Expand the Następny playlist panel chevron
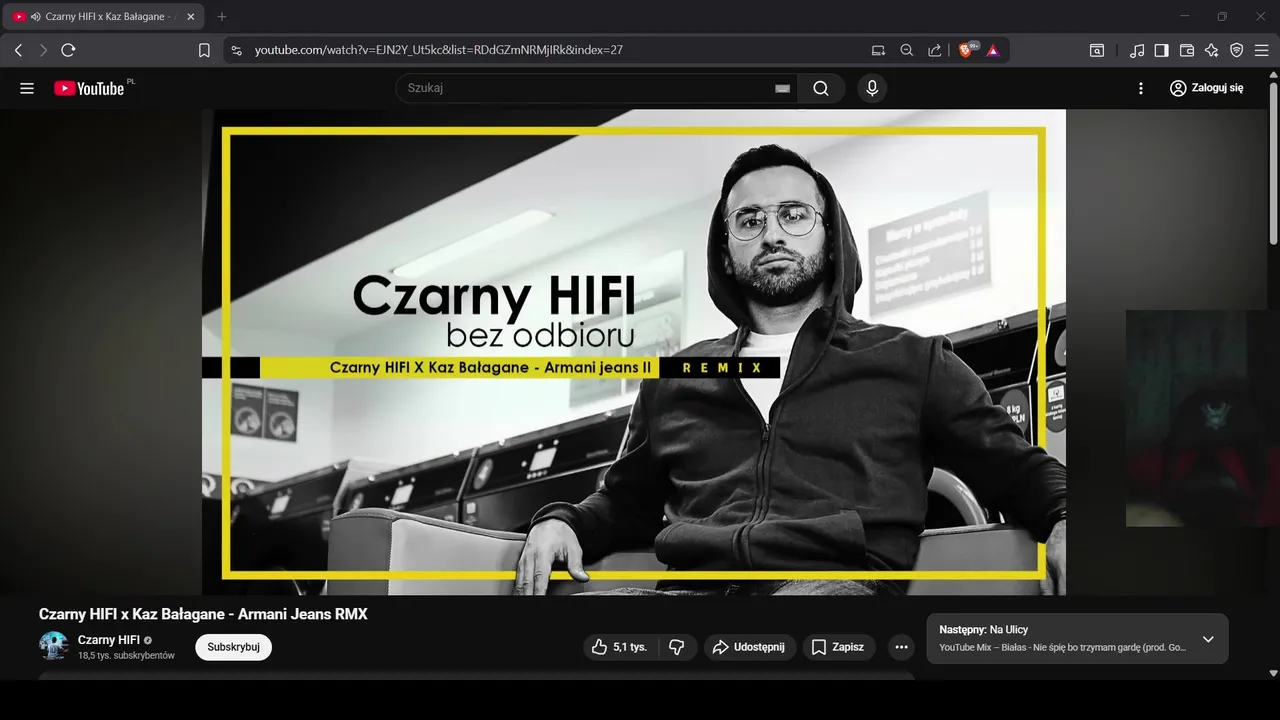Screen dimensions: 1280x720 point(1208,639)
